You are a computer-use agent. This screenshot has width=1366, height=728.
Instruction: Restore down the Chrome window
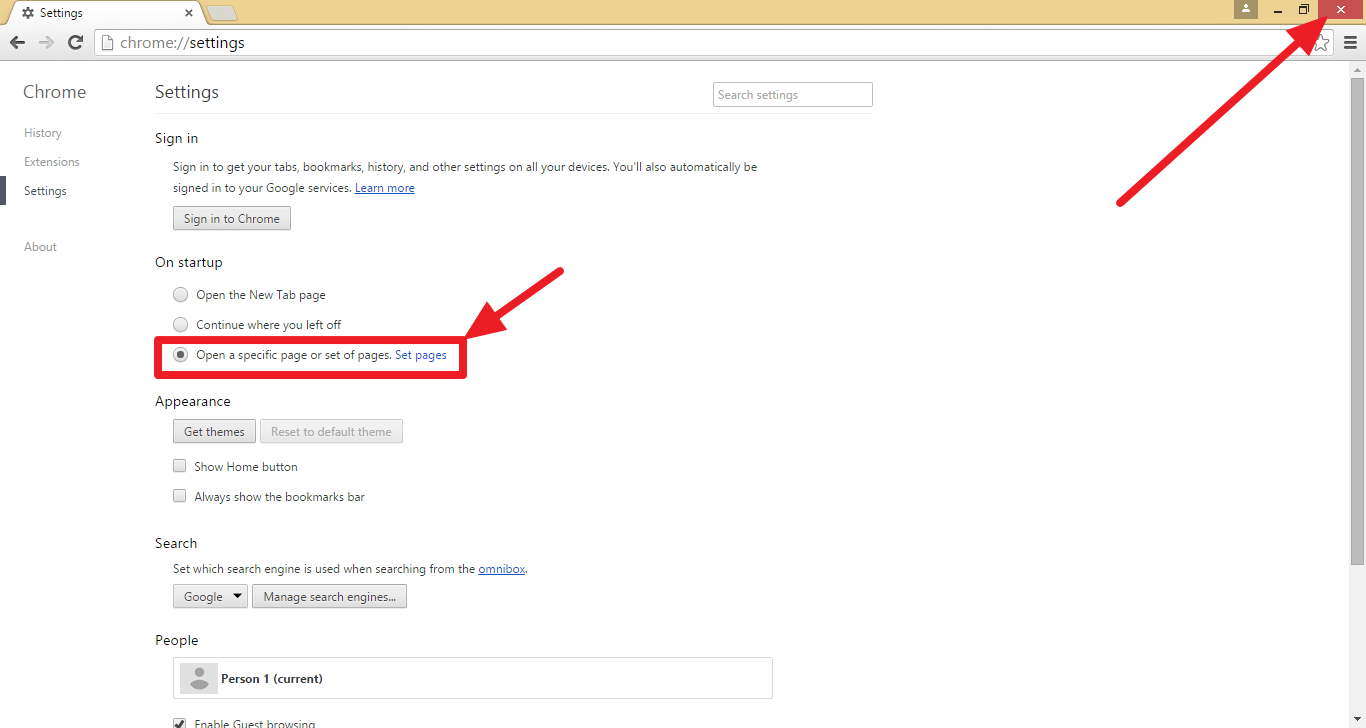point(1304,9)
